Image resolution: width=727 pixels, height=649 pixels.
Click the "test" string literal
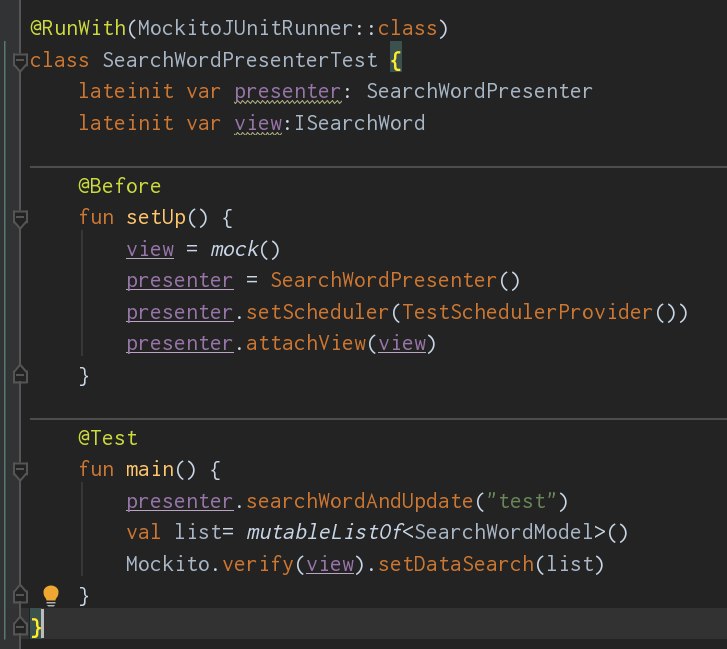[x=521, y=501]
